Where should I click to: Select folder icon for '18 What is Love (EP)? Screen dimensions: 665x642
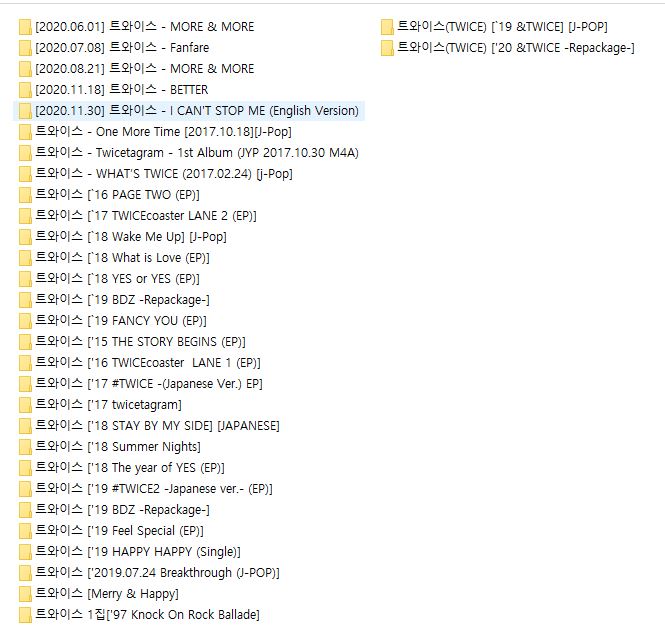(x=25, y=258)
